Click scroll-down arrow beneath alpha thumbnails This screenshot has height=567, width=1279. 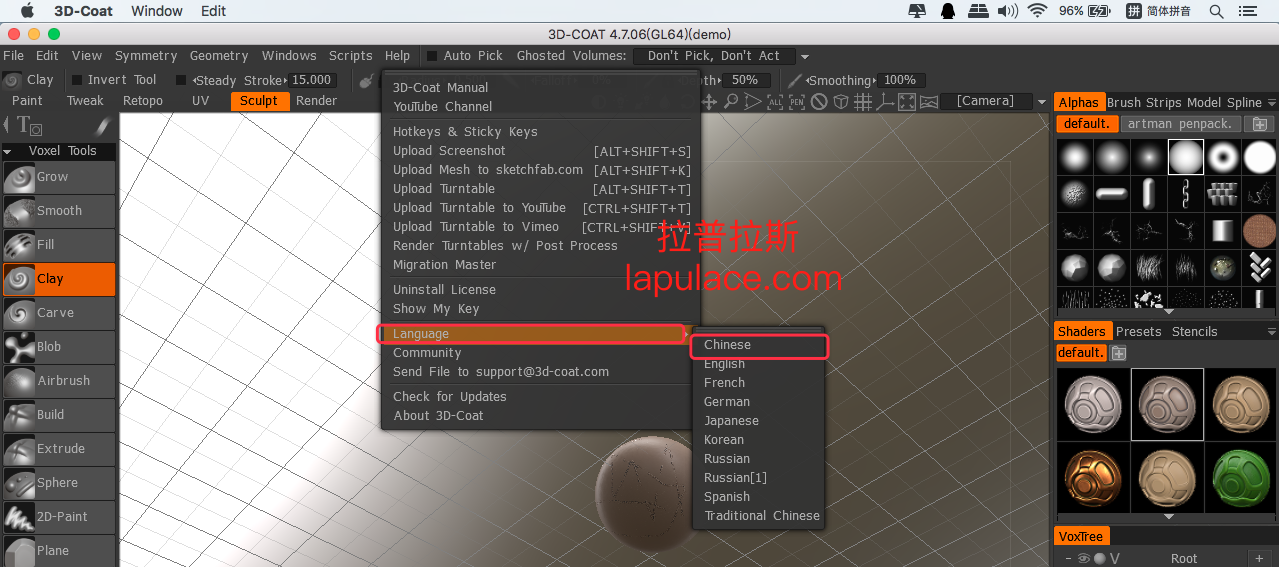click(1168, 313)
